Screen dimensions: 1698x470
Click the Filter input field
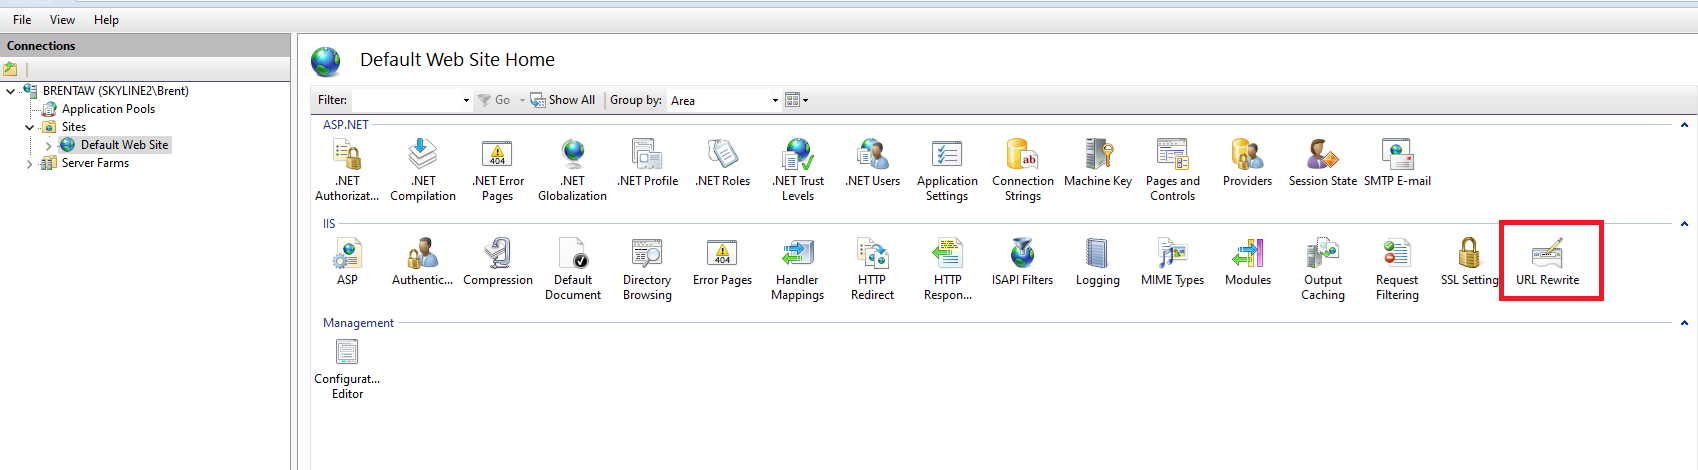[406, 100]
